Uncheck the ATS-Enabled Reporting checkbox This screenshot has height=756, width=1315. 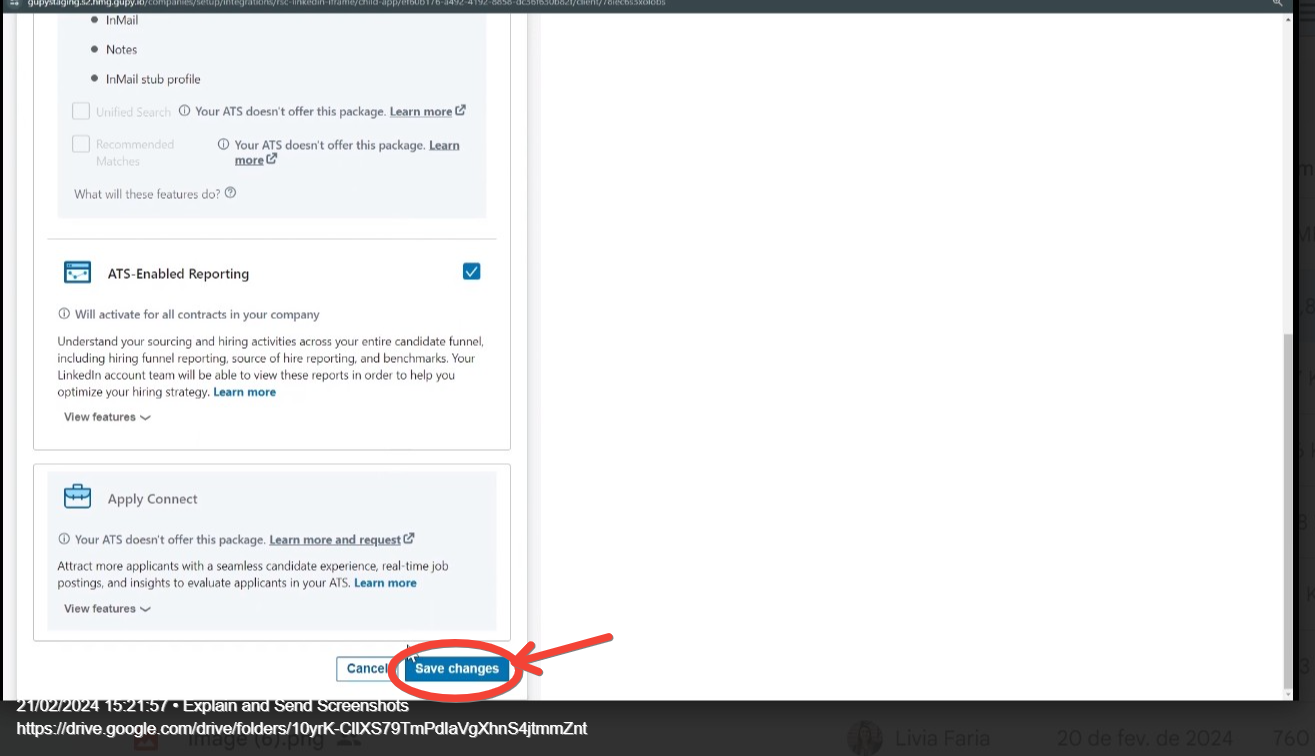(x=472, y=271)
